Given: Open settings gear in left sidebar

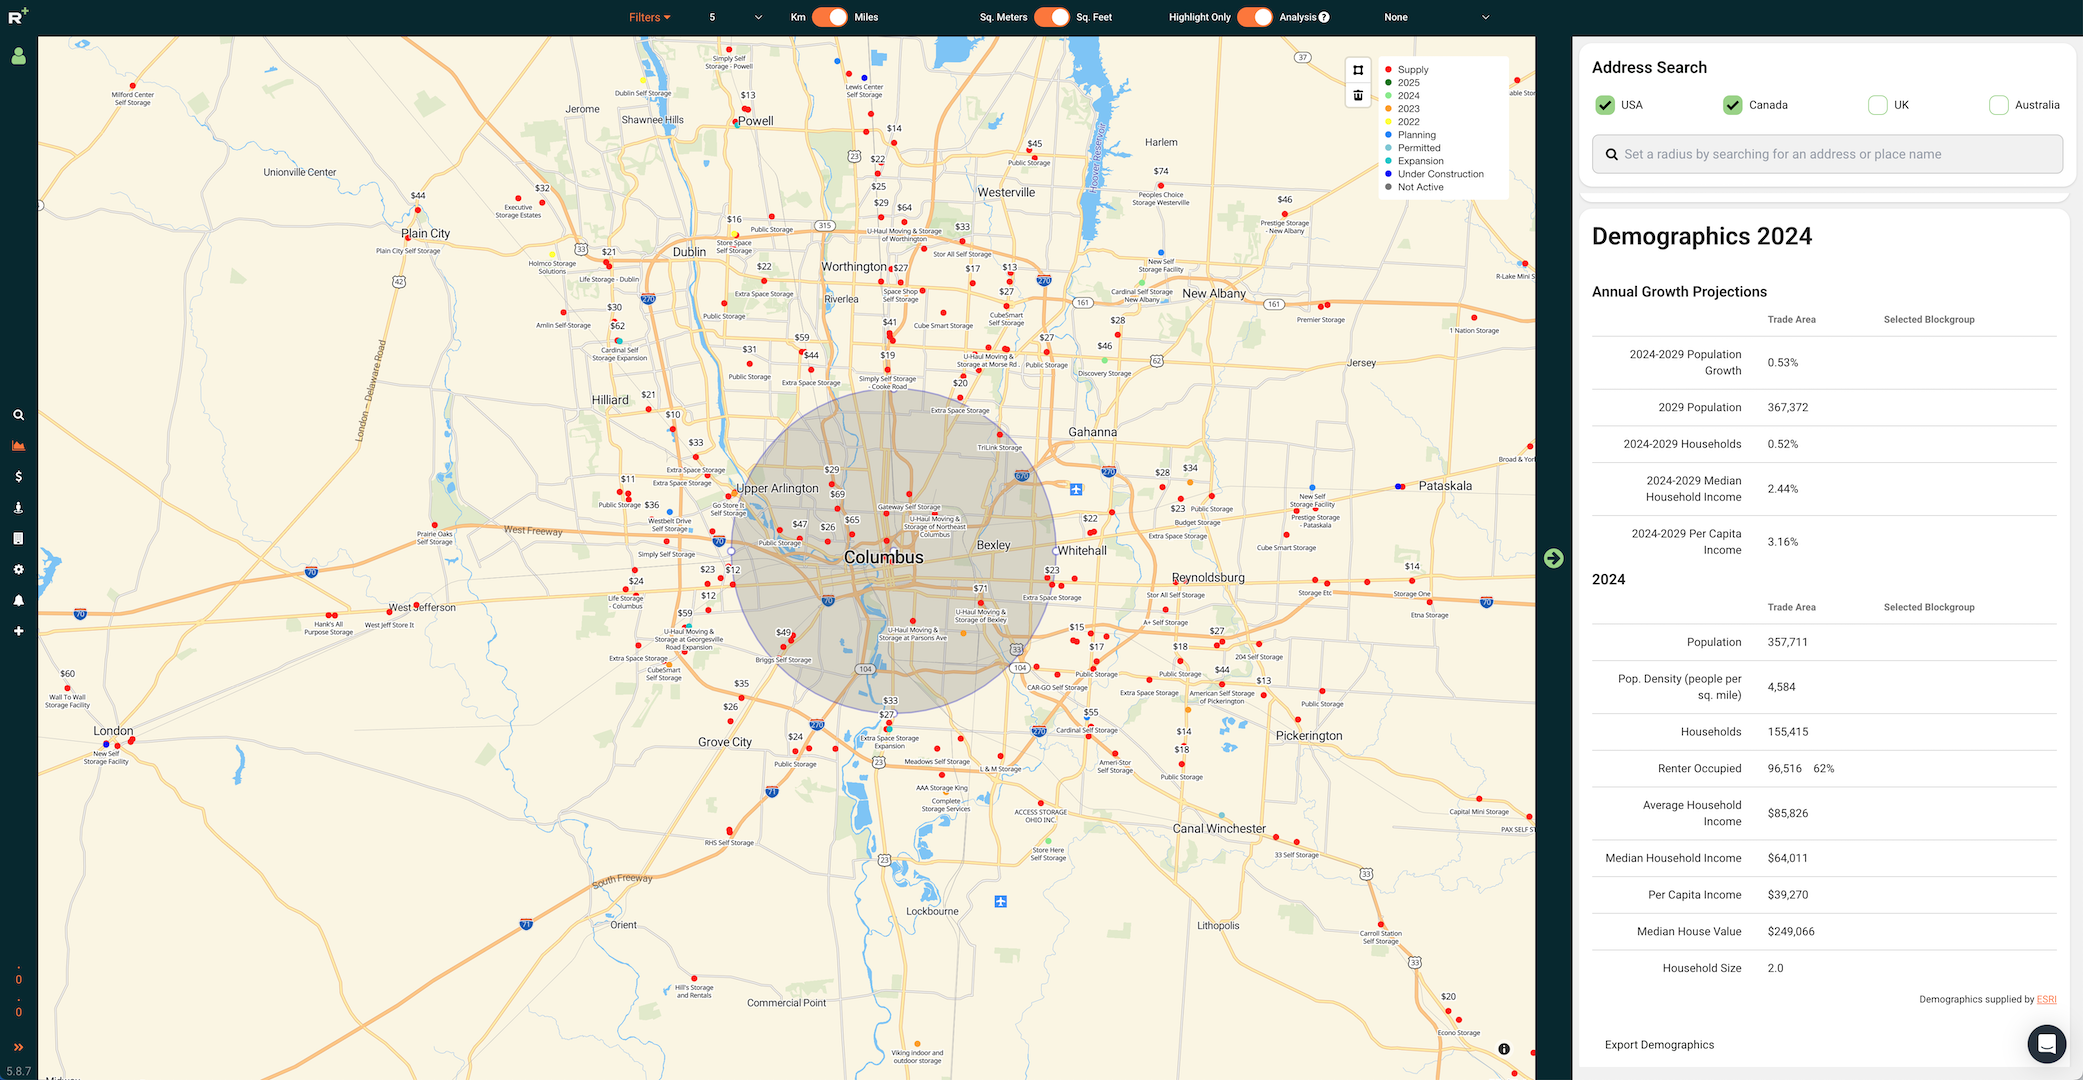Looking at the screenshot, I should click(x=18, y=570).
